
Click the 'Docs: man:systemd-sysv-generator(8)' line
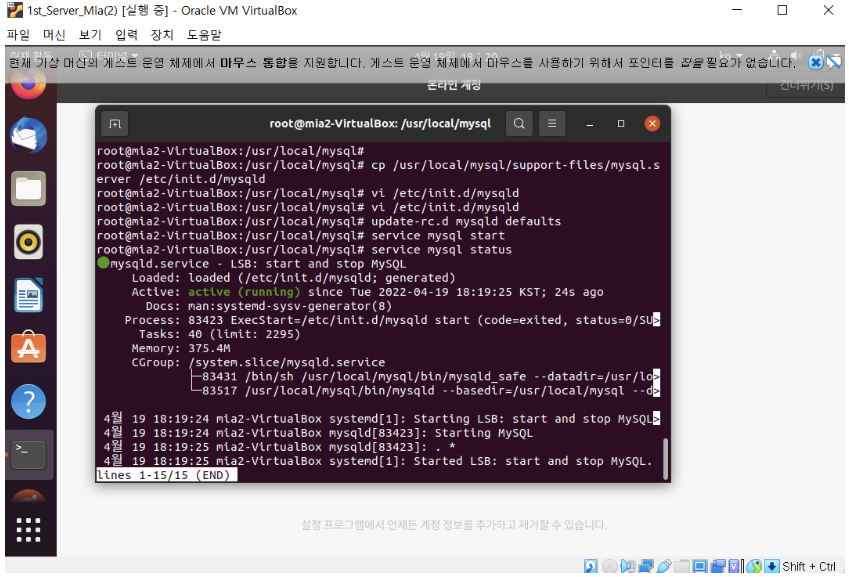[269, 306]
